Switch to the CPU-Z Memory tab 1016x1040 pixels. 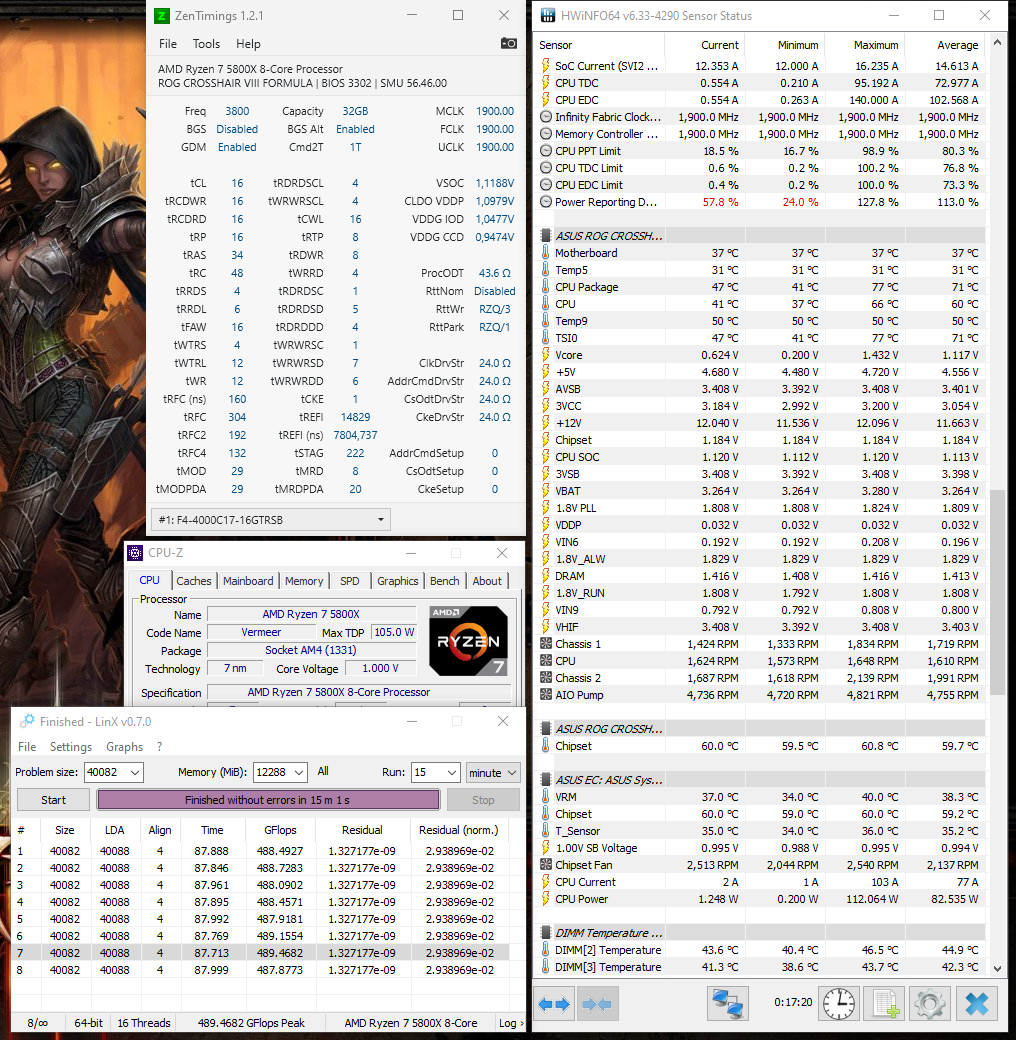pos(304,580)
